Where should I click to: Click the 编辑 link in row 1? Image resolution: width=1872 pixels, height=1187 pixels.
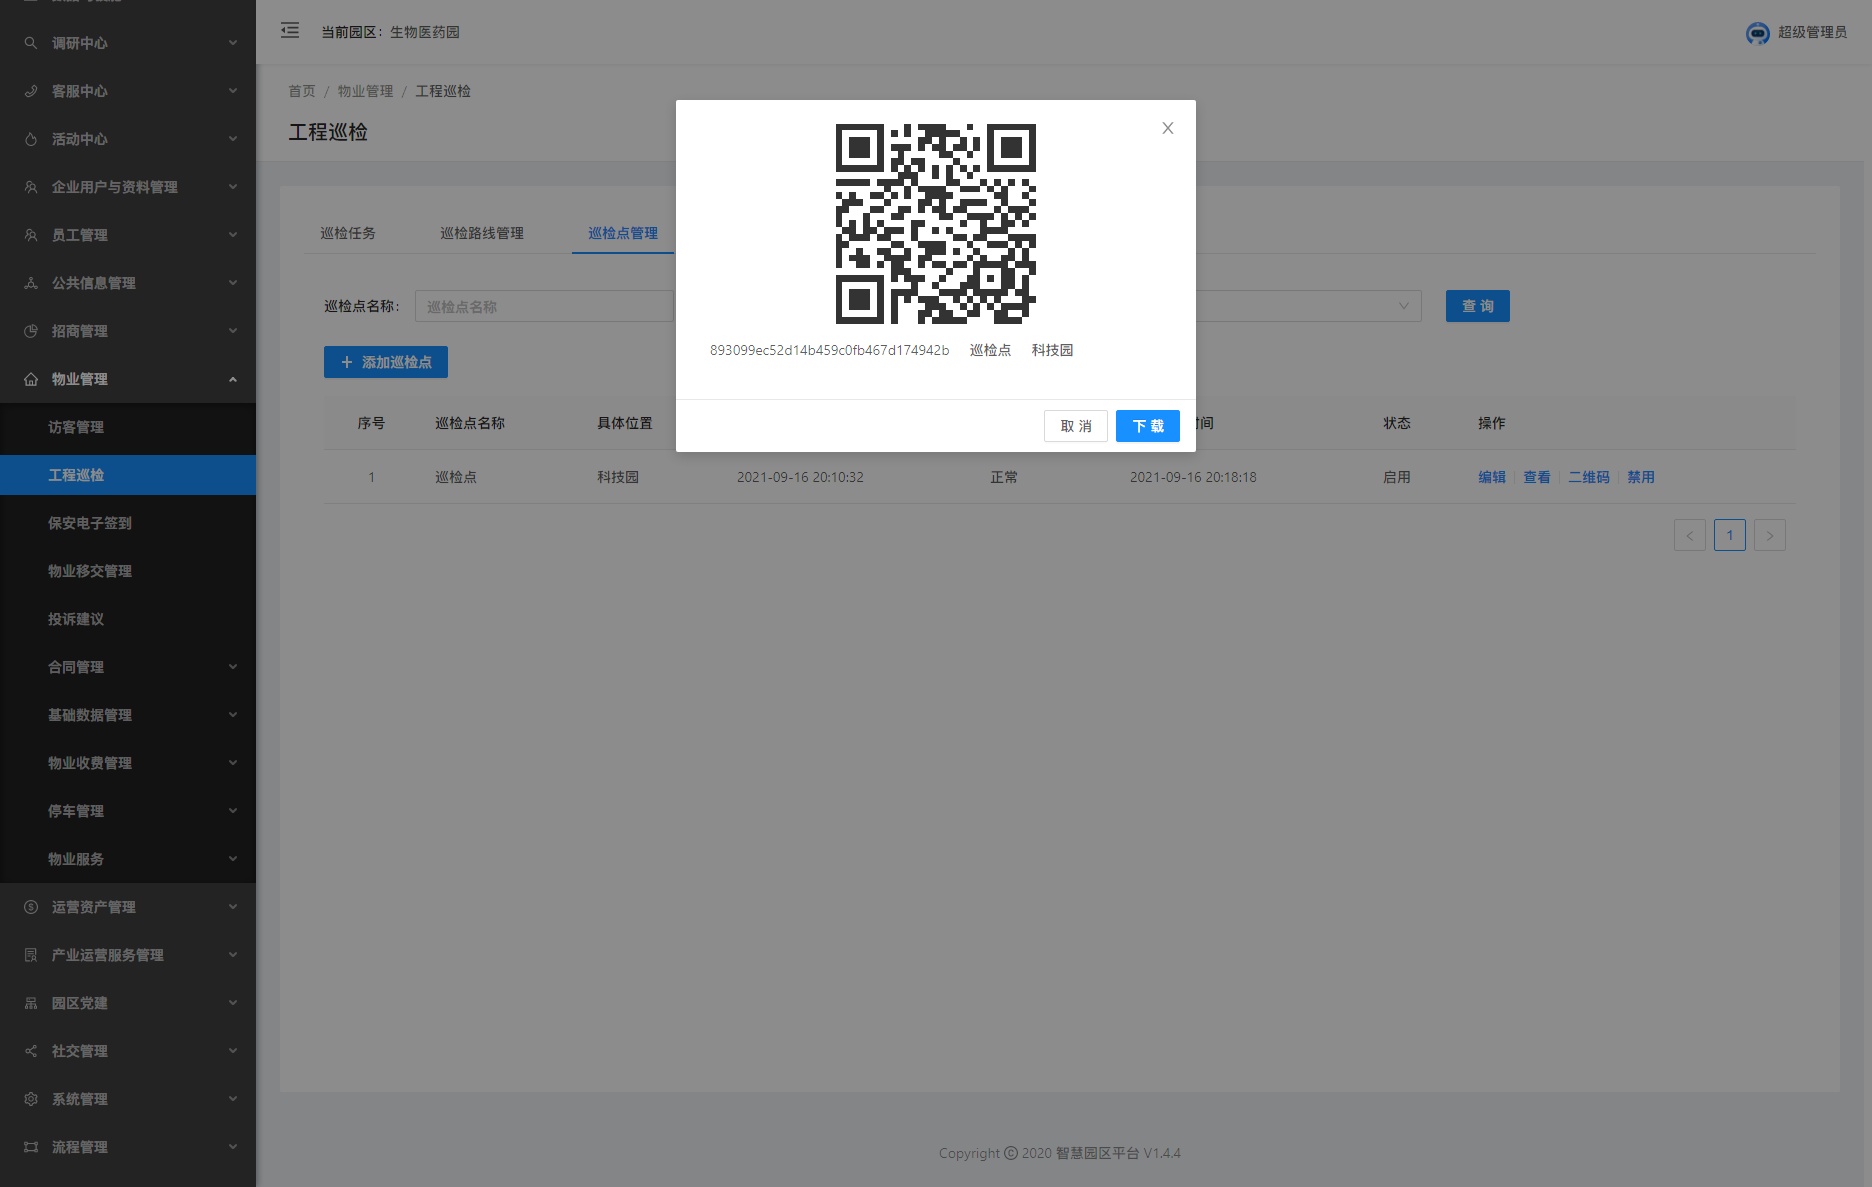(1492, 477)
